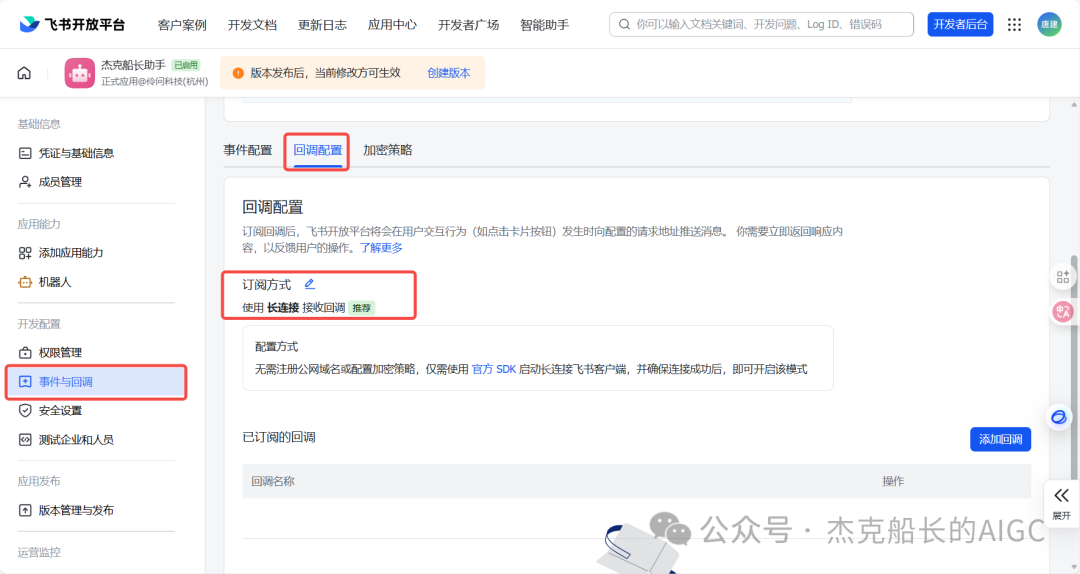Click the 开发者后台 button

point(960,25)
